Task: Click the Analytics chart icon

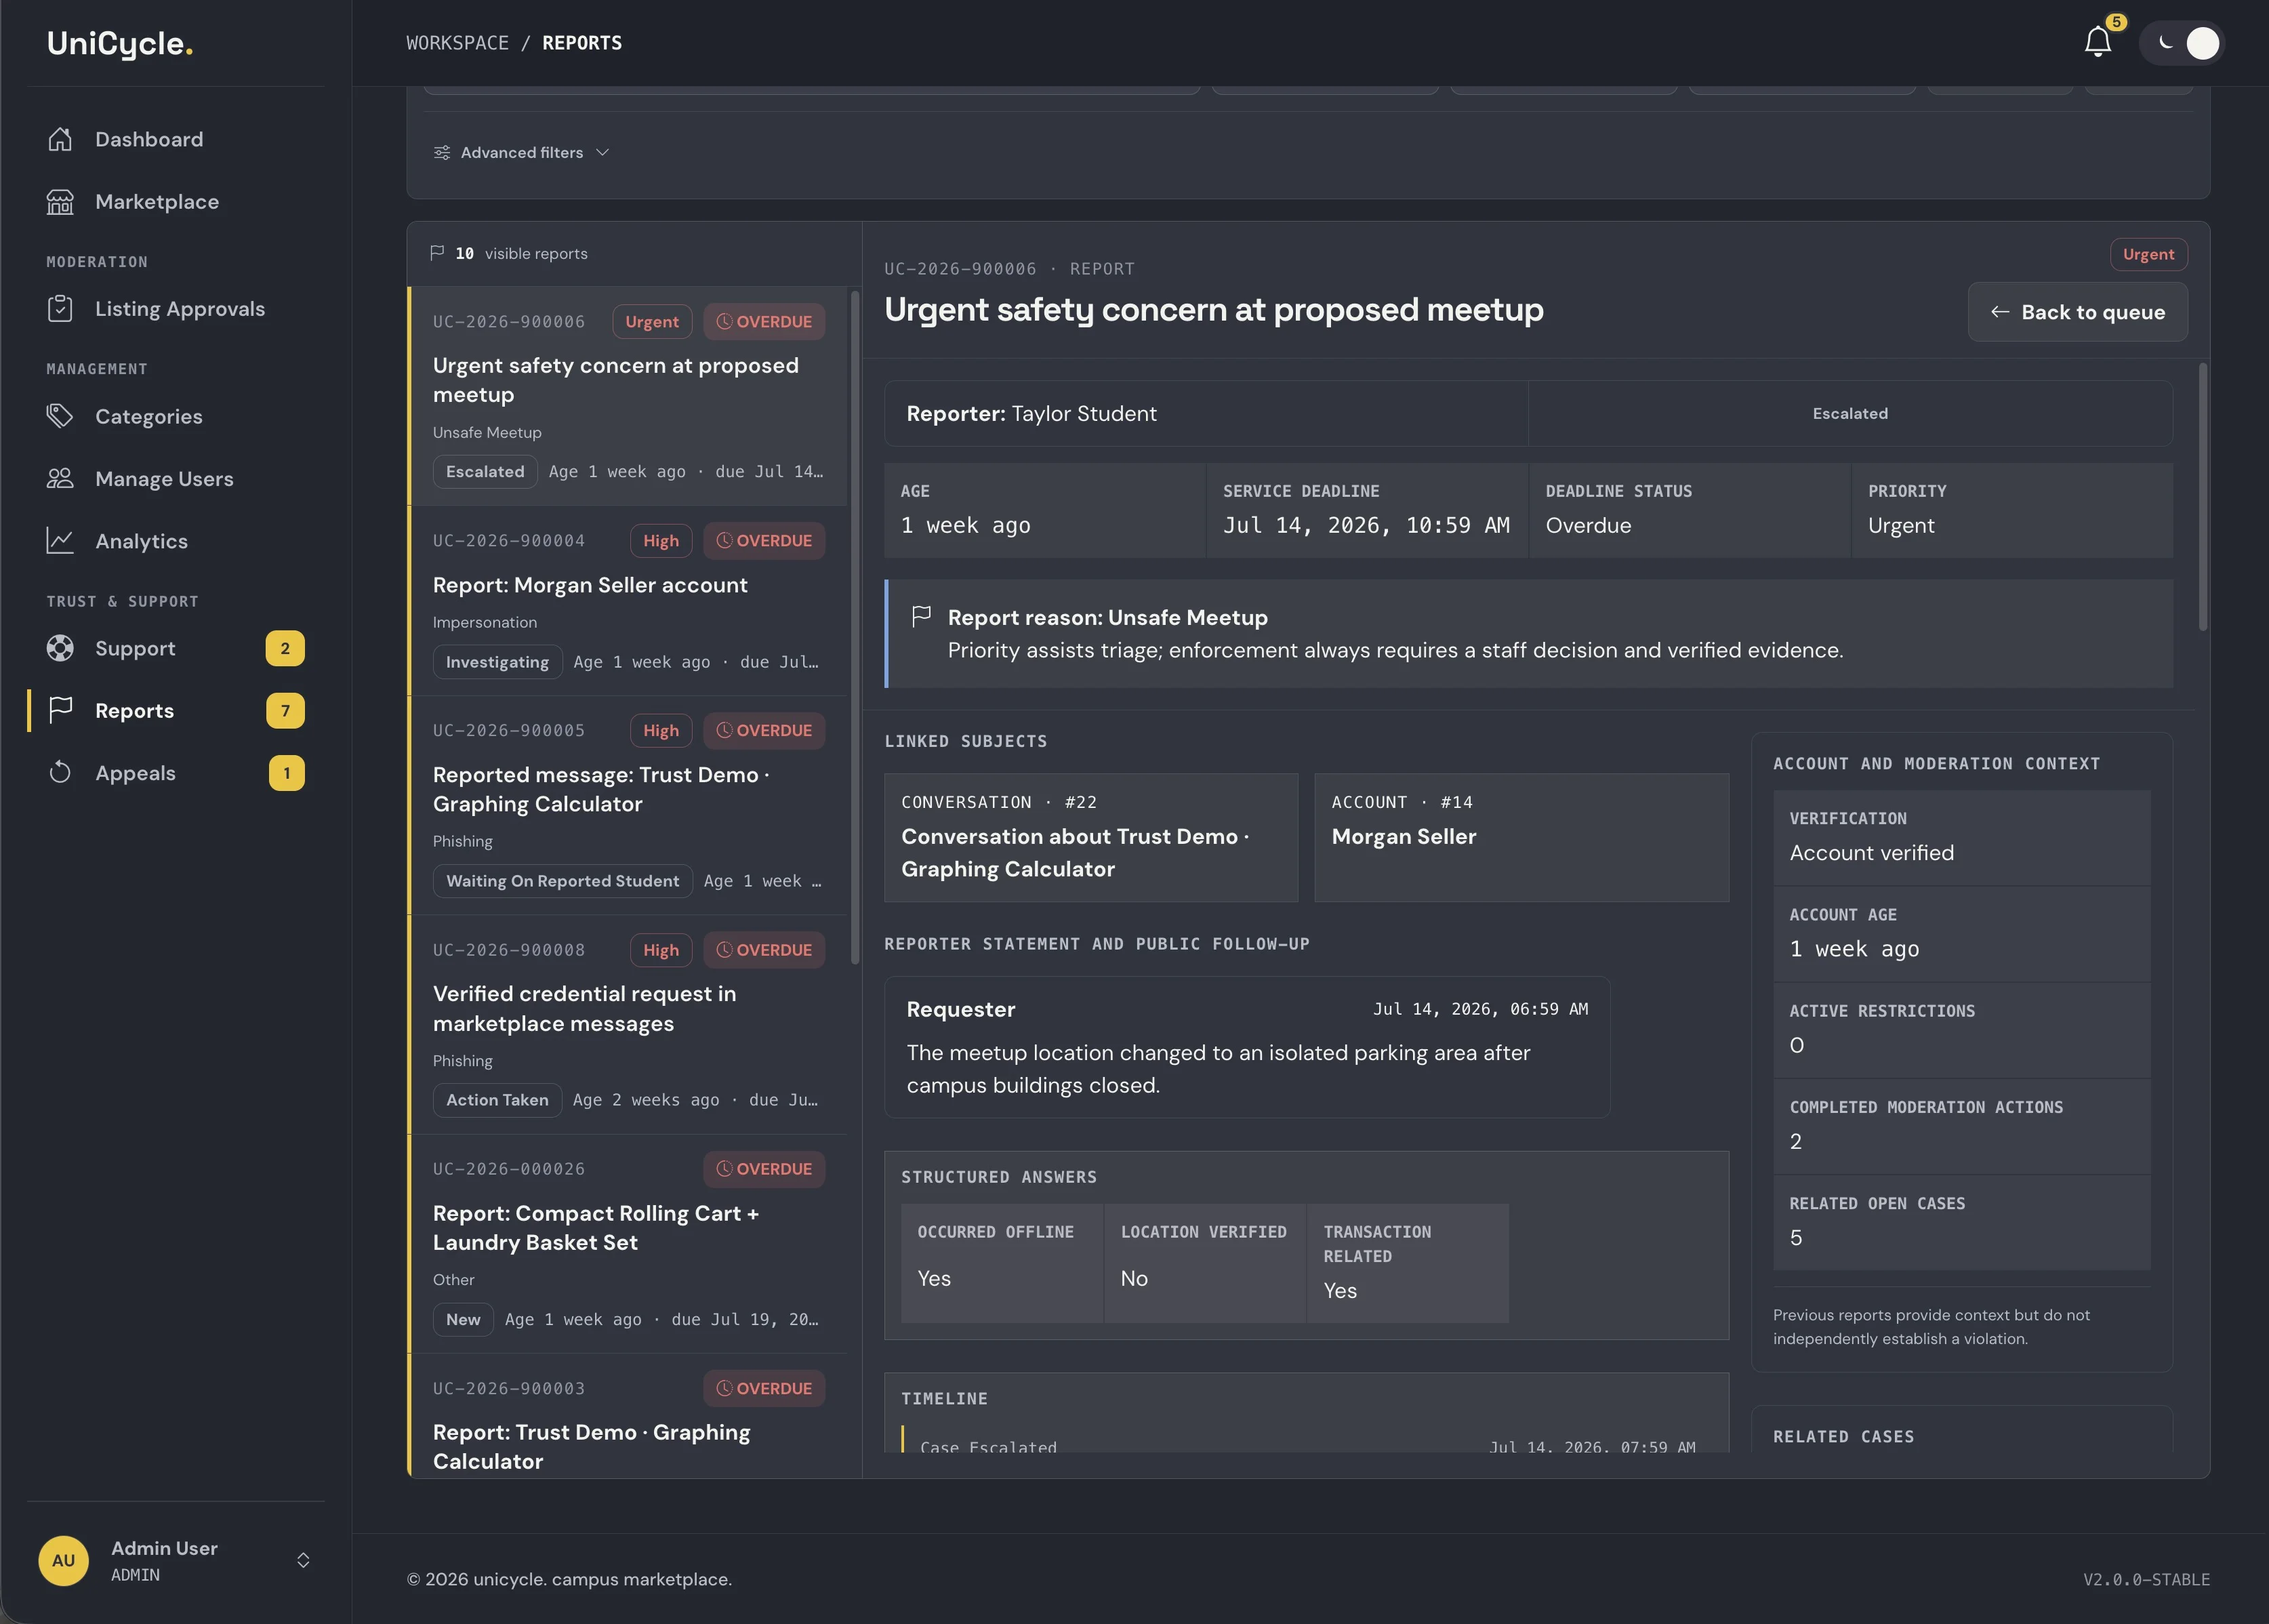Action: click(60, 541)
